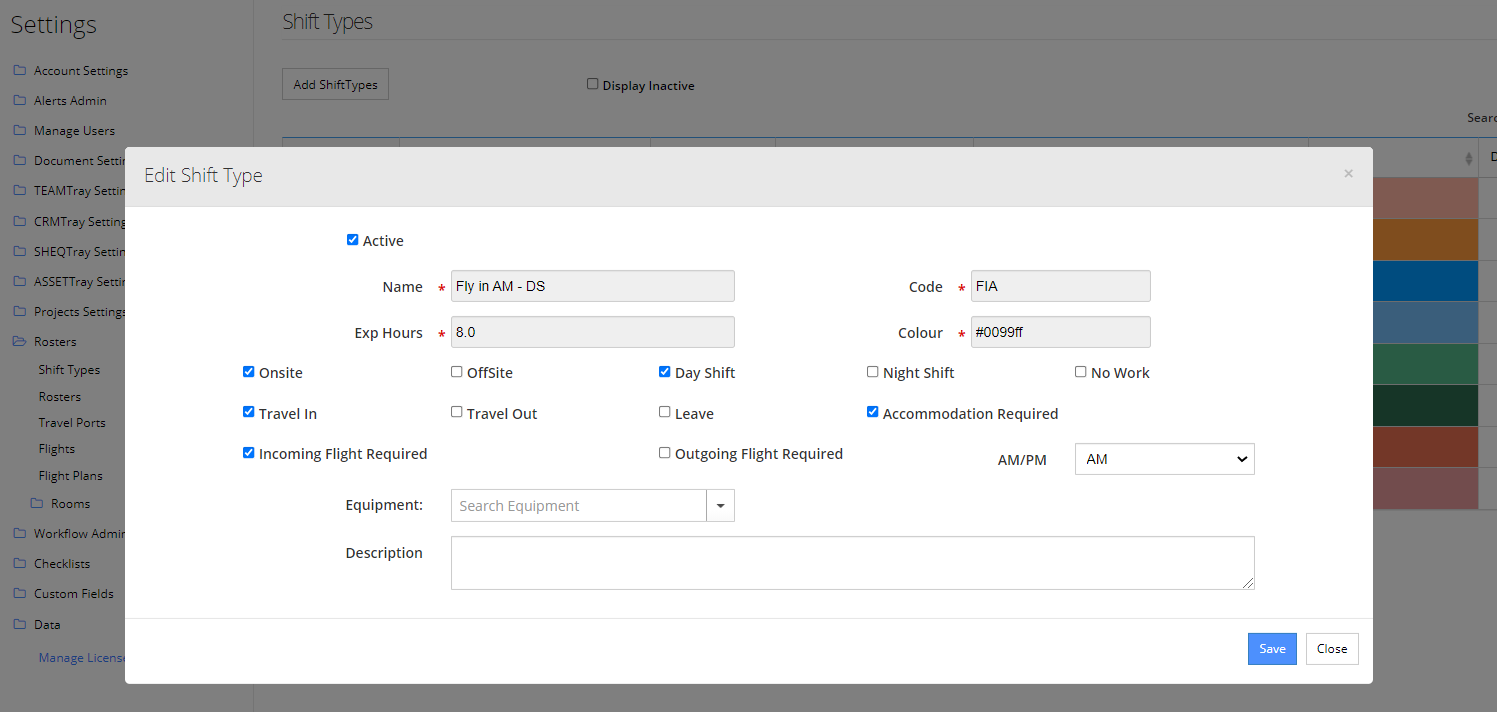Click the Exp Hours input field
This screenshot has width=1497, height=712.
point(593,332)
